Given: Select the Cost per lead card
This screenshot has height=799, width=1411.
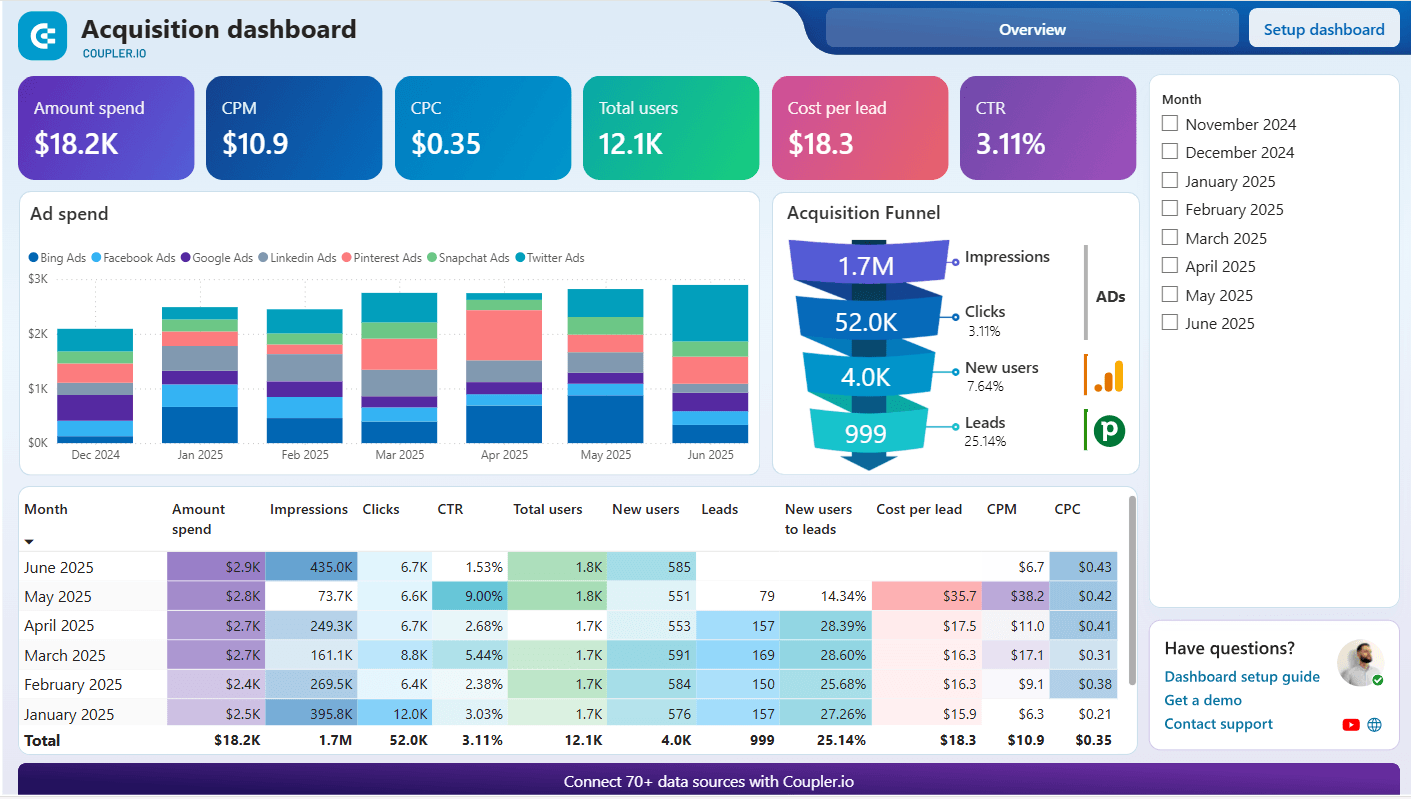Looking at the screenshot, I should [860, 128].
